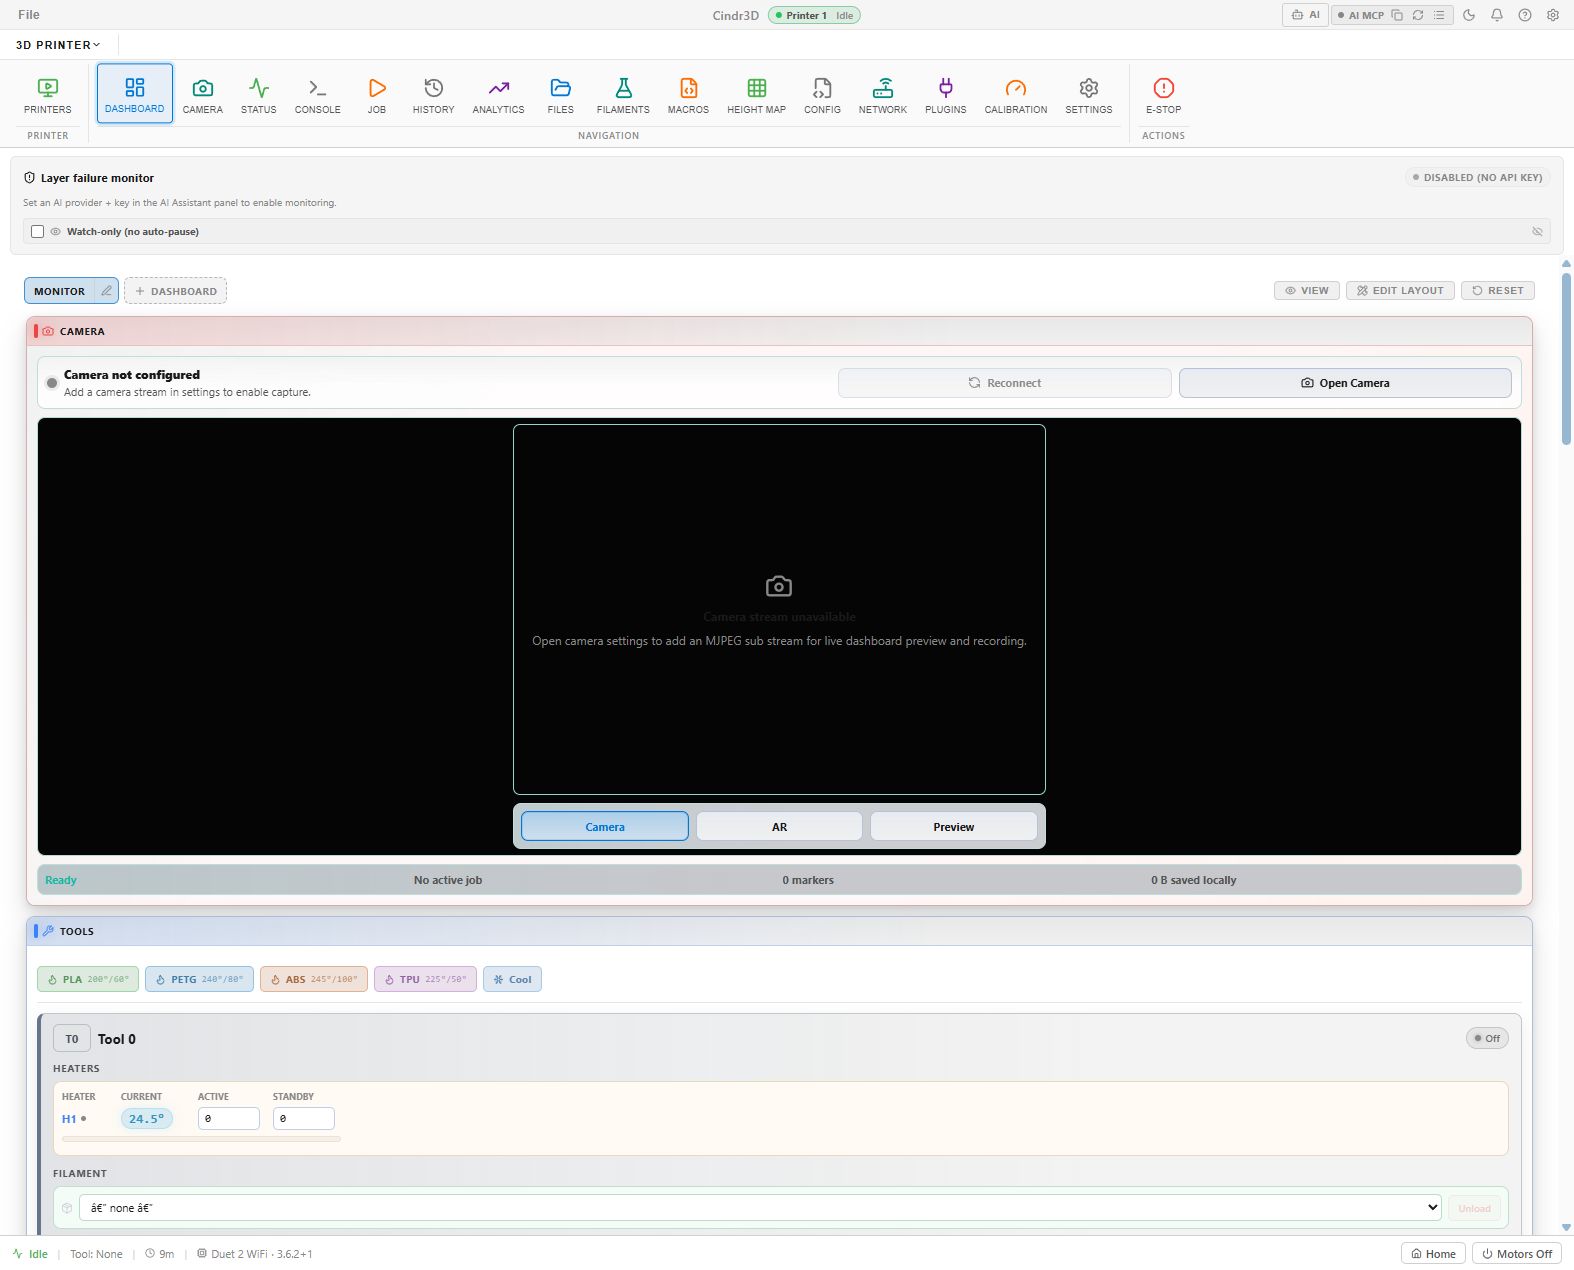Click the VIEW layout button
This screenshot has height=1270, width=1574.
[1307, 290]
